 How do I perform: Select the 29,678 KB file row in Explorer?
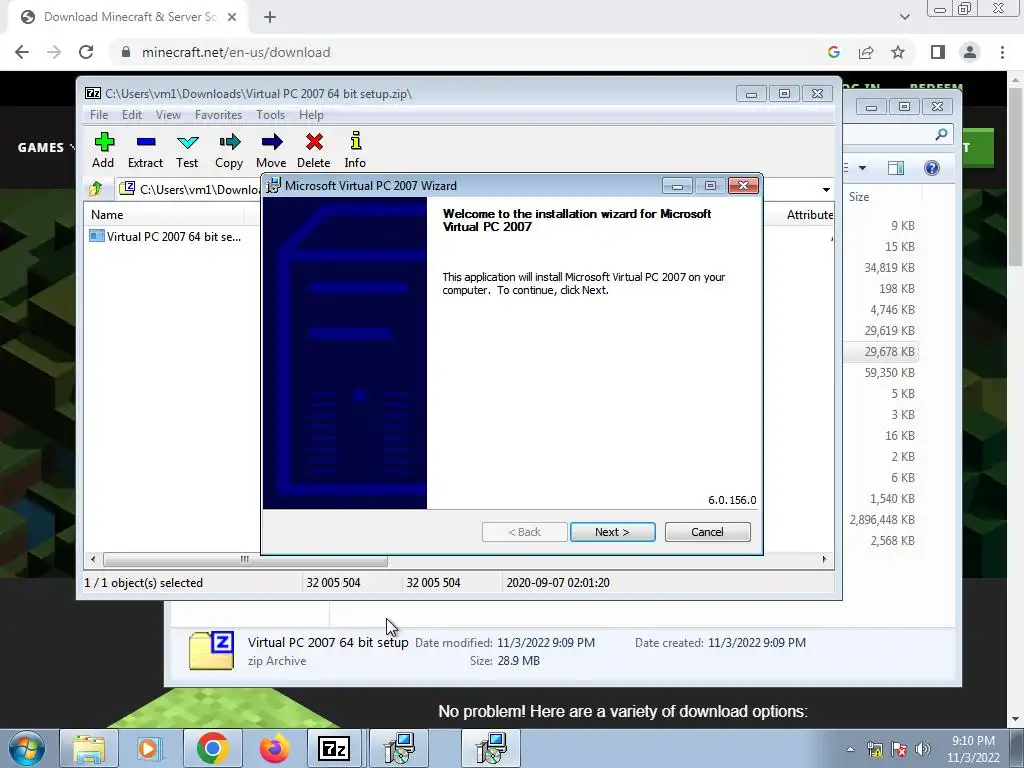(882, 351)
